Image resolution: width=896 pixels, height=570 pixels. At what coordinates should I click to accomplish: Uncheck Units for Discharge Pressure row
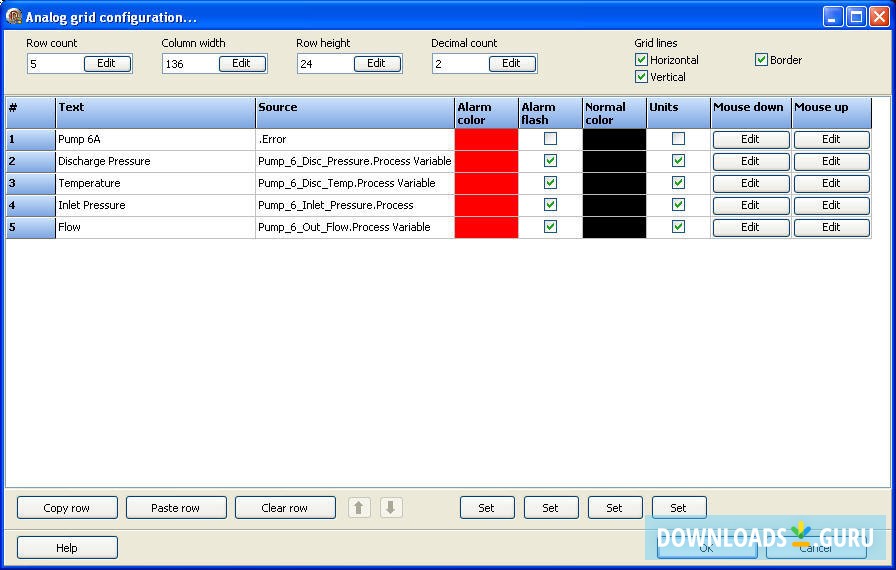click(678, 160)
